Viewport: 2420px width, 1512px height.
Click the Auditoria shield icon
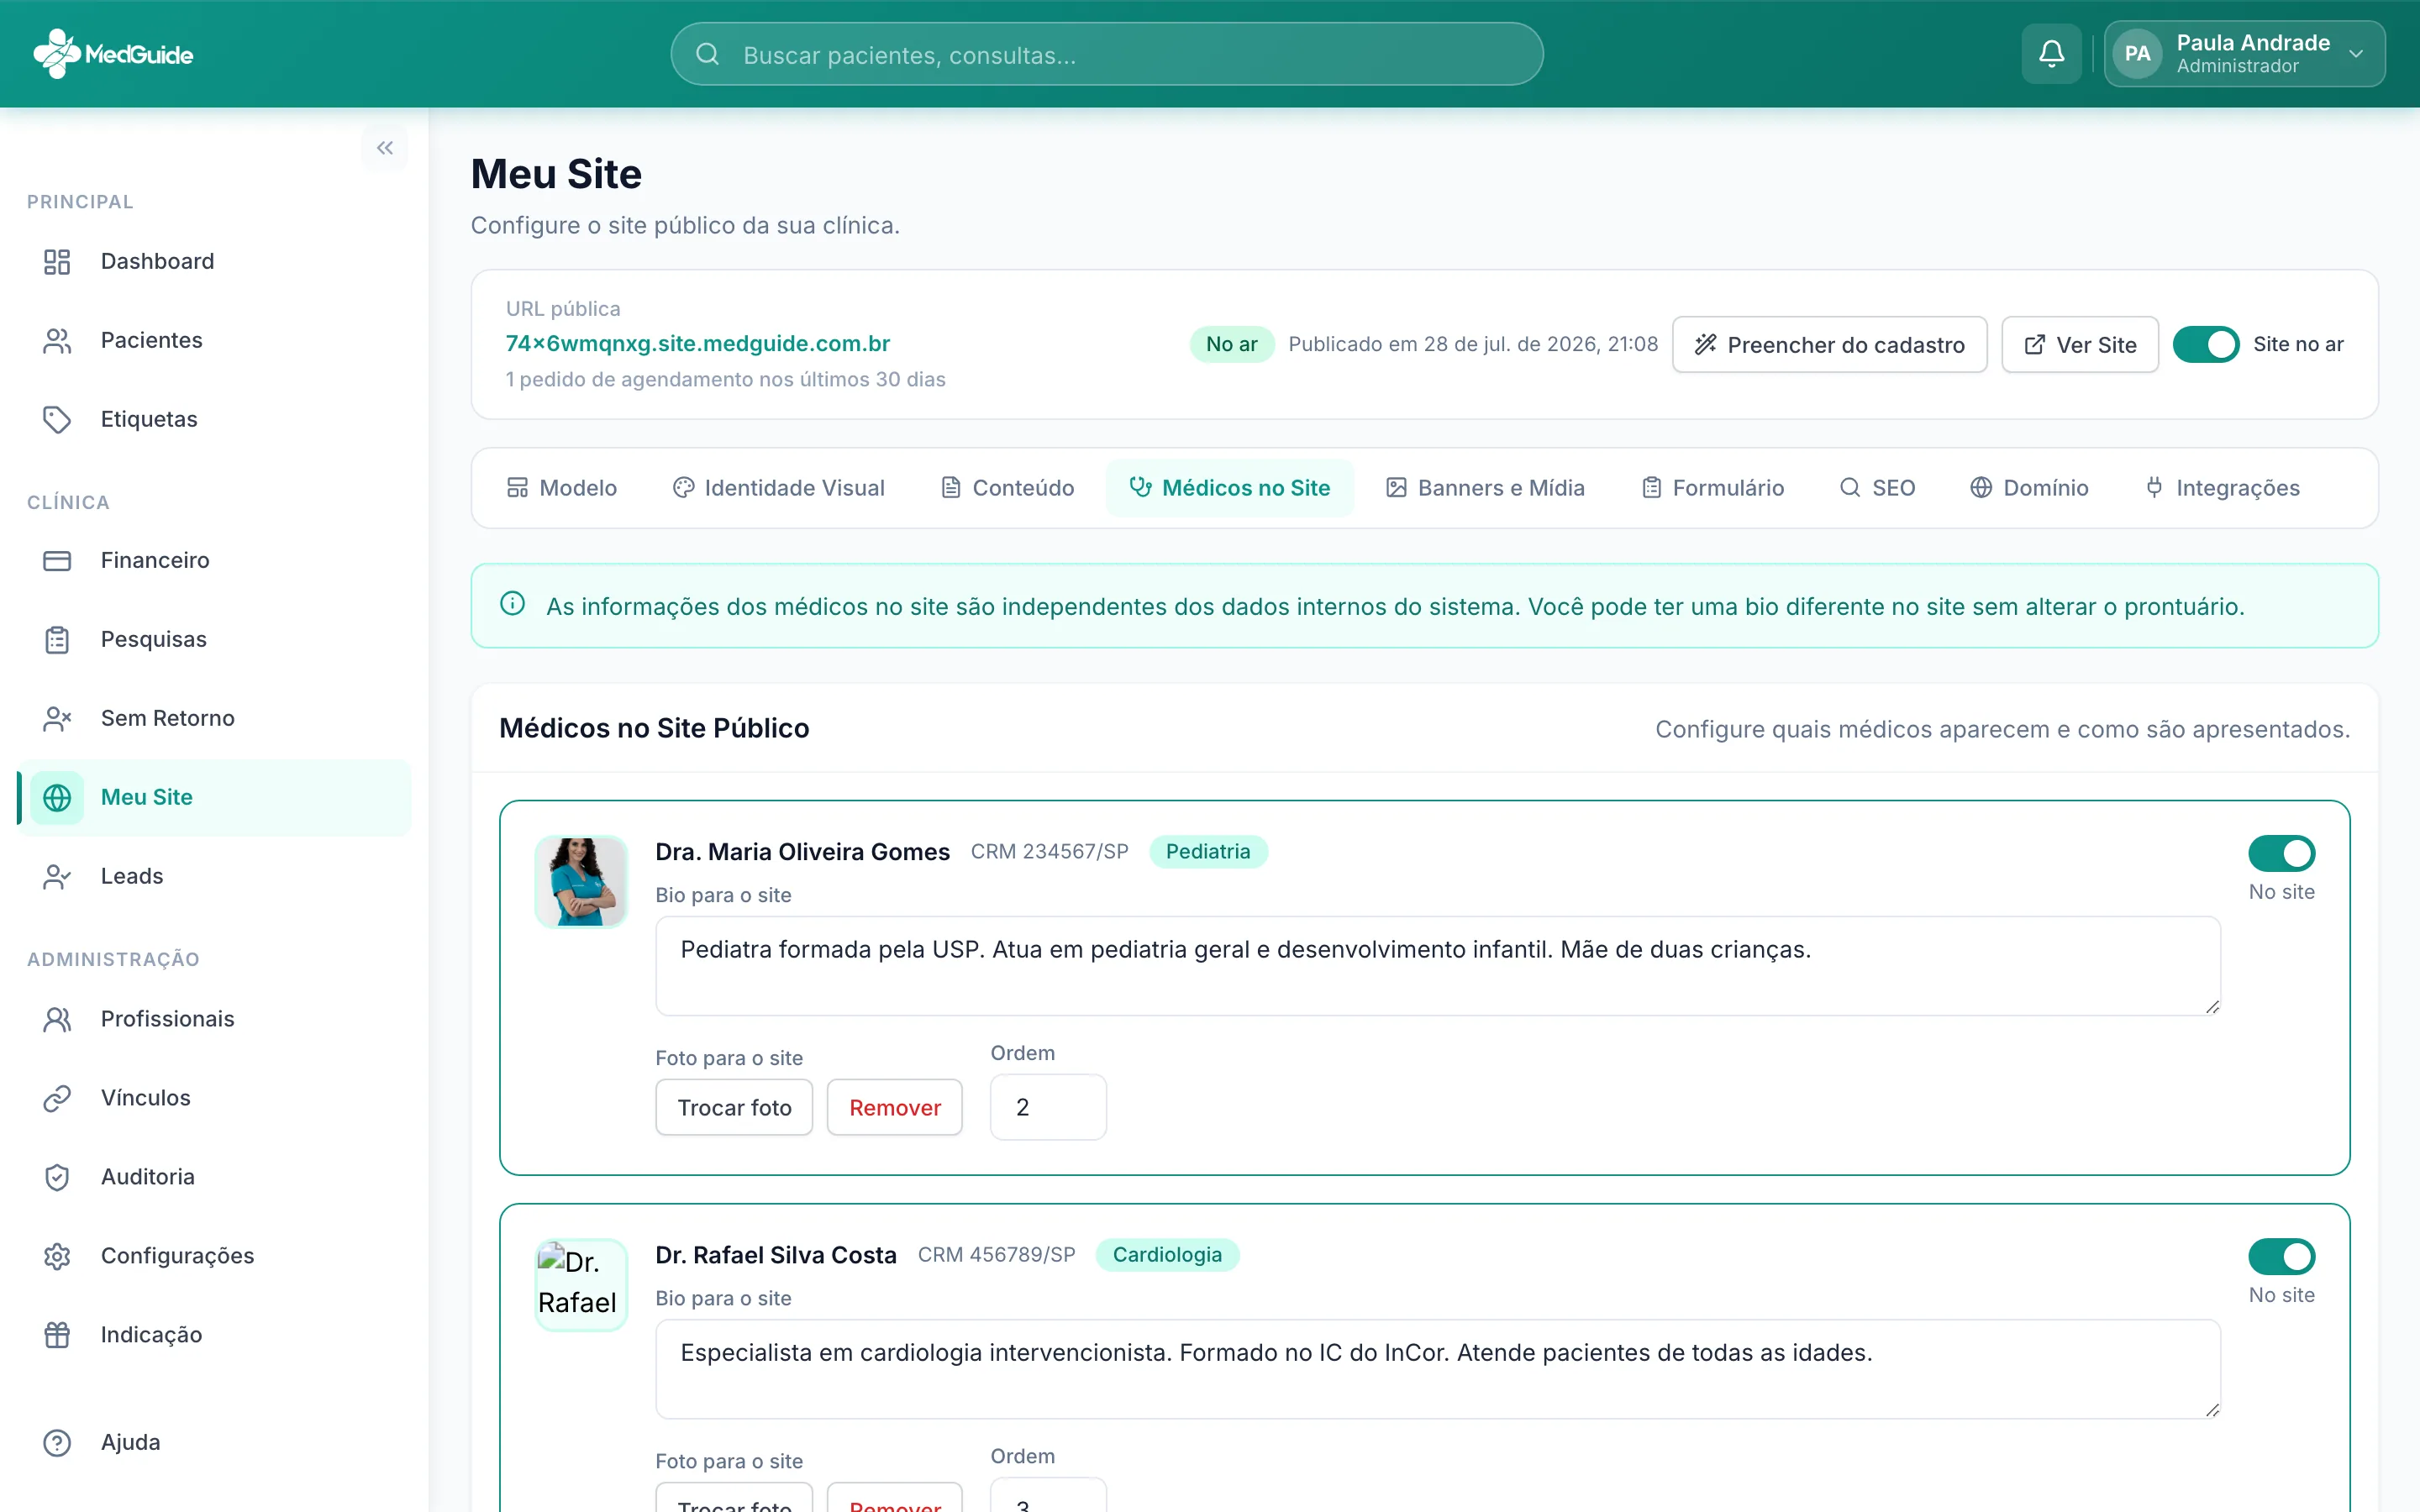[57, 1177]
